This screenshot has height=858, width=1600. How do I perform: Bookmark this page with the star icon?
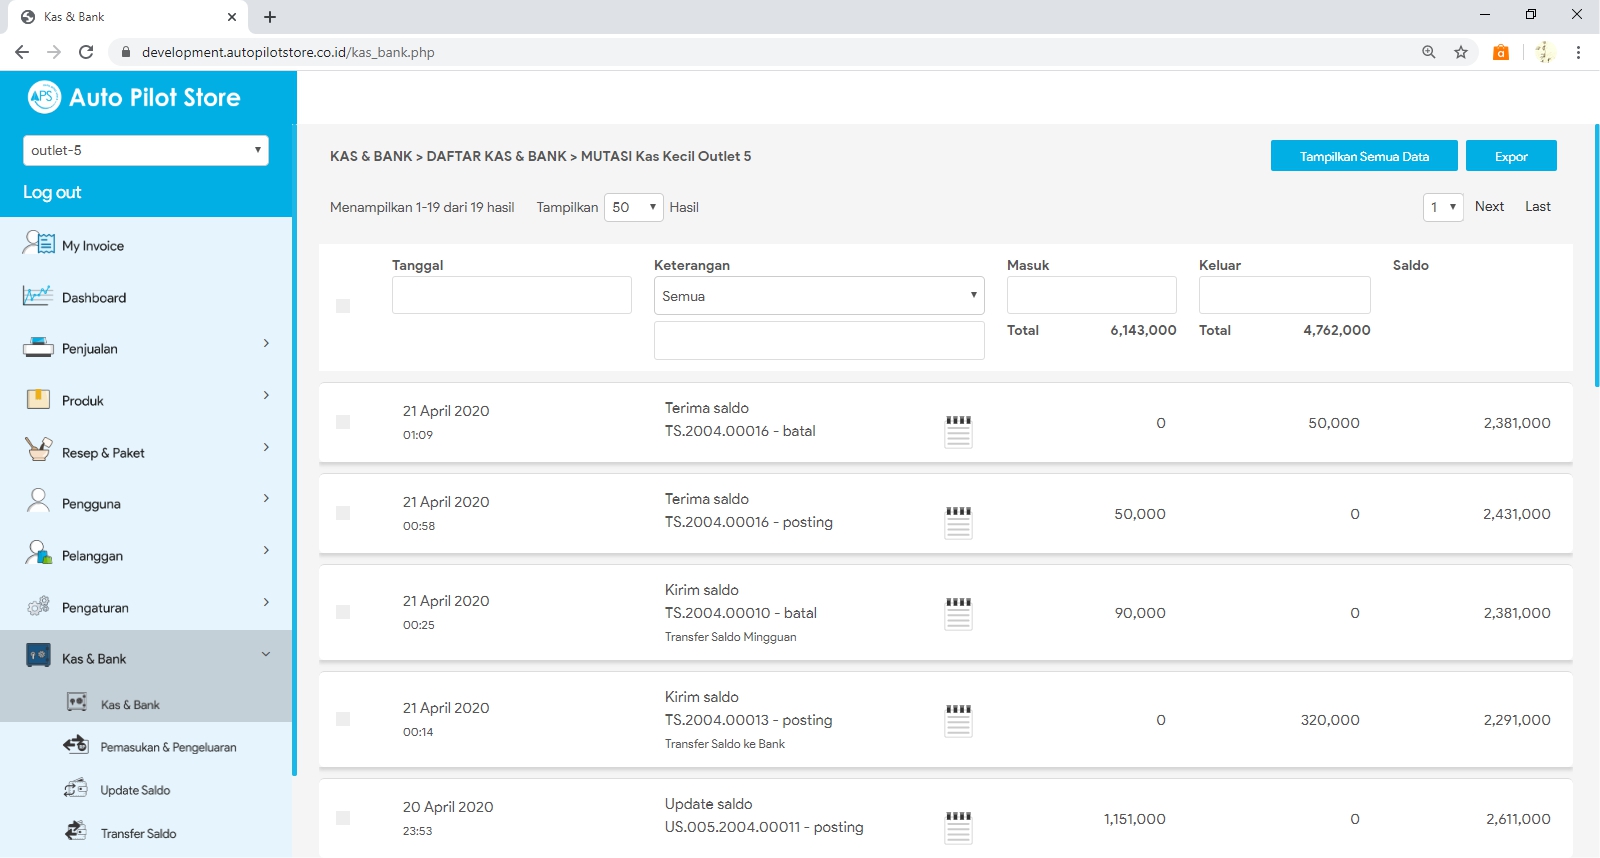pyautogui.click(x=1461, y=52)
